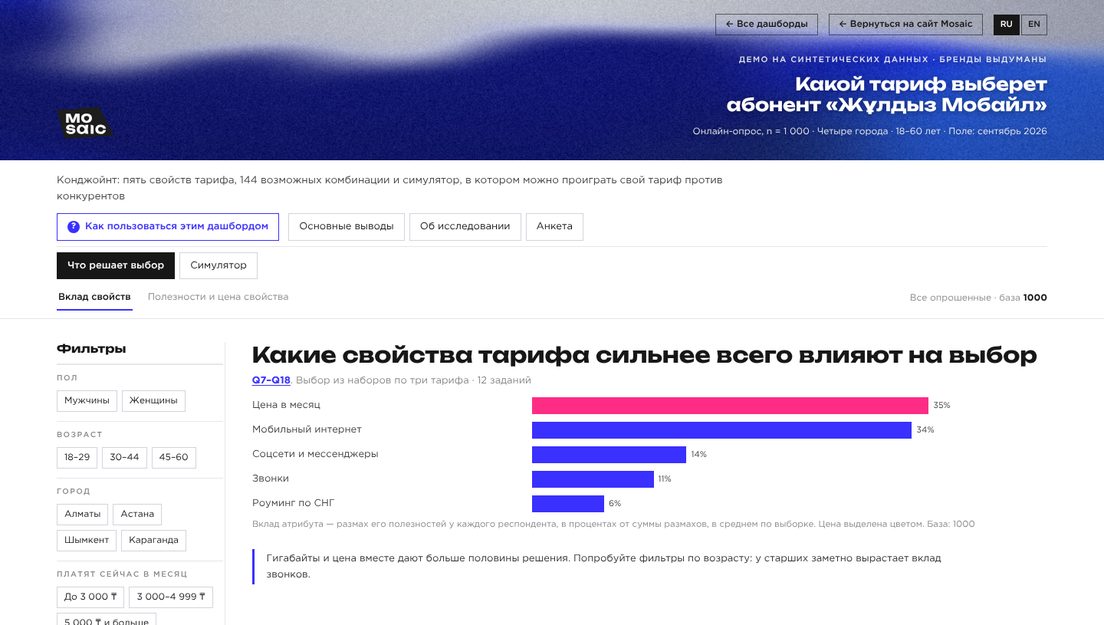
Task: Click the Mosaic logo
Action: pyautogui.click(x=84, y=123)
